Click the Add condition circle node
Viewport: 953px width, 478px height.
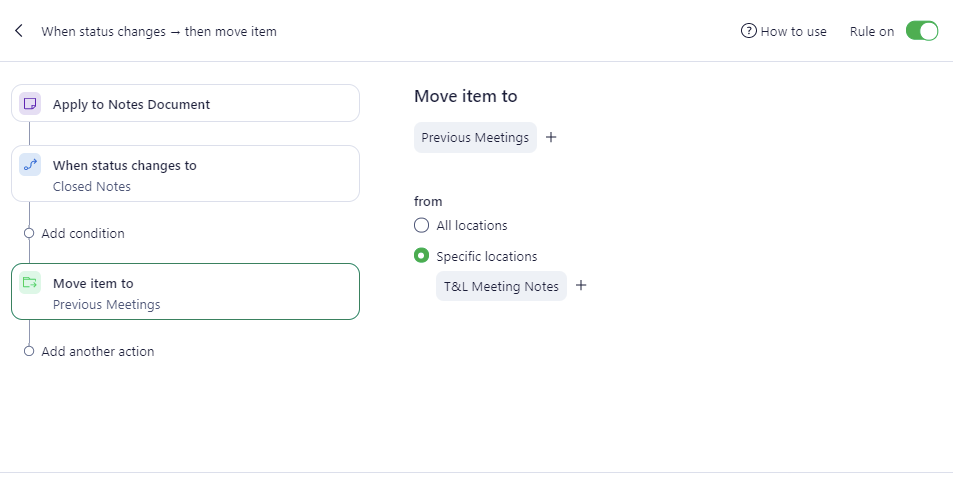29,233
